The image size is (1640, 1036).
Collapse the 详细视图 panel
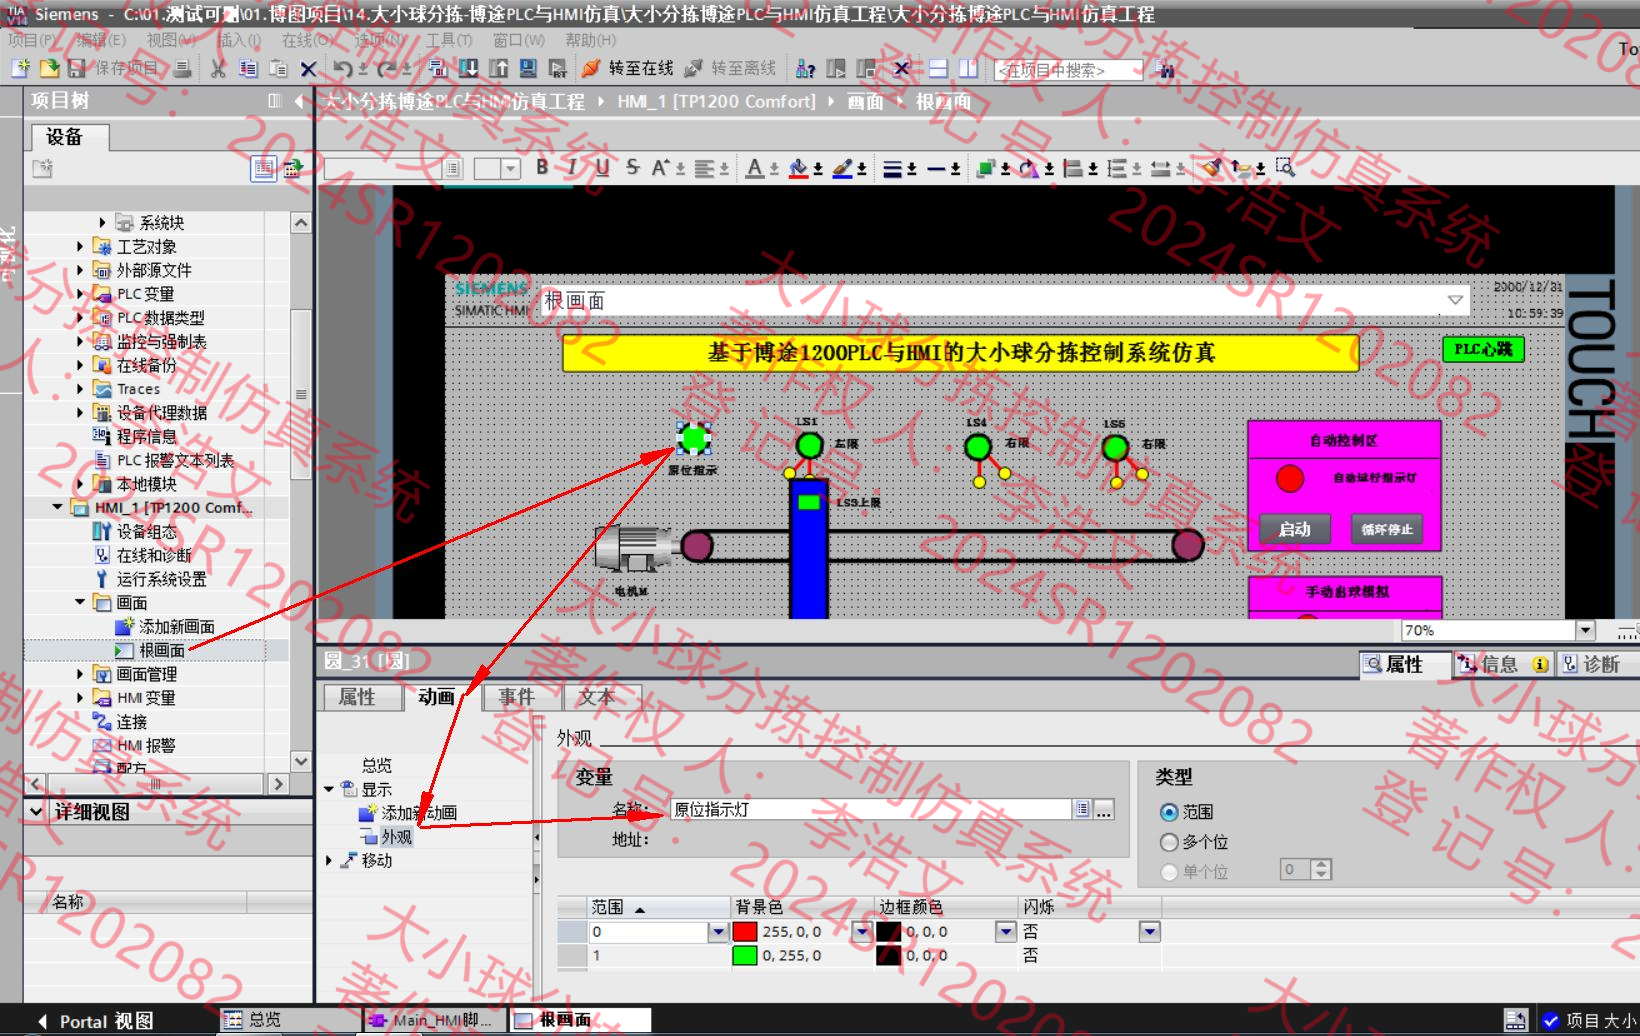tap(36, 811)
